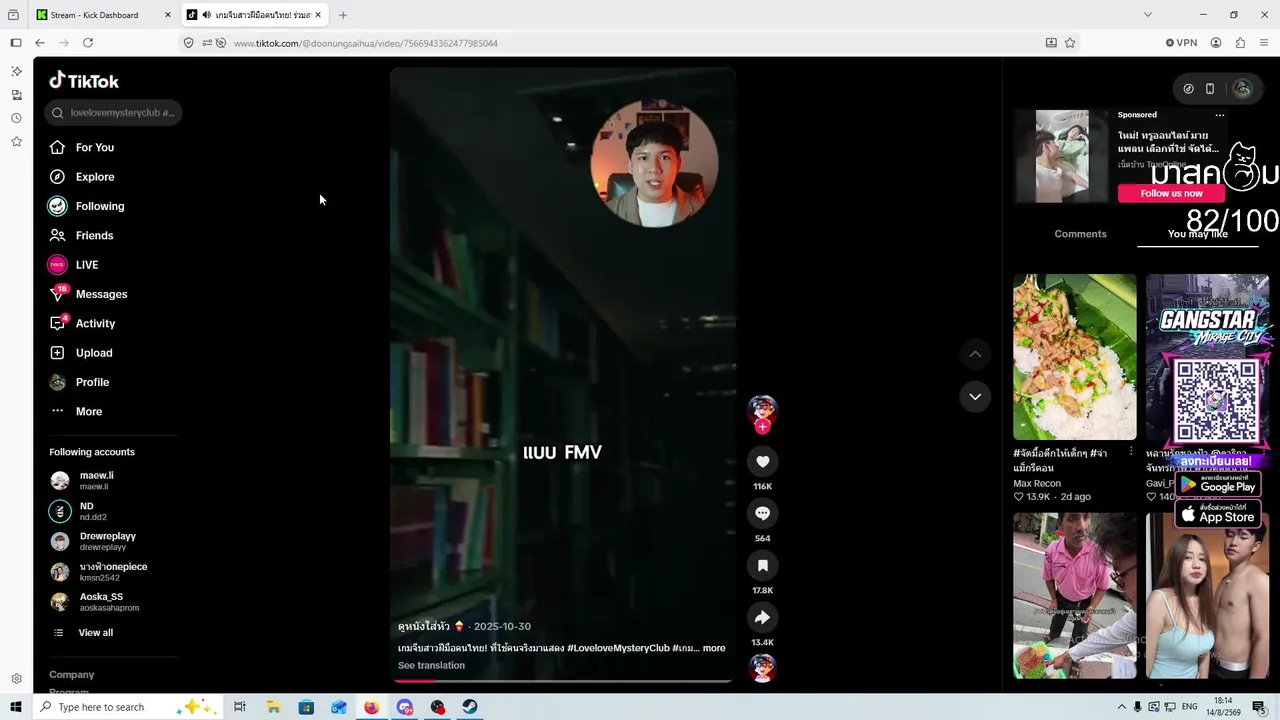
Task: Open TikTok LIVE from the sidebar
Action: 87,265
